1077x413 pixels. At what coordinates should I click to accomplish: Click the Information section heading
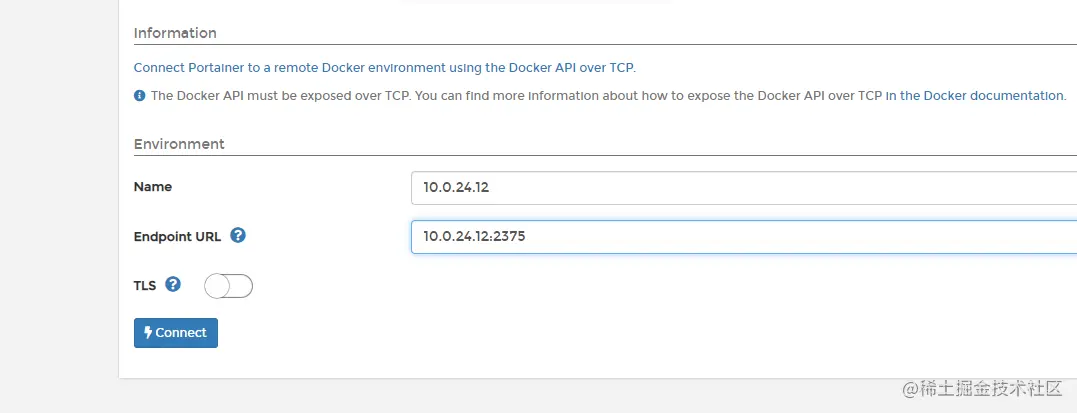tap(175, 33)
